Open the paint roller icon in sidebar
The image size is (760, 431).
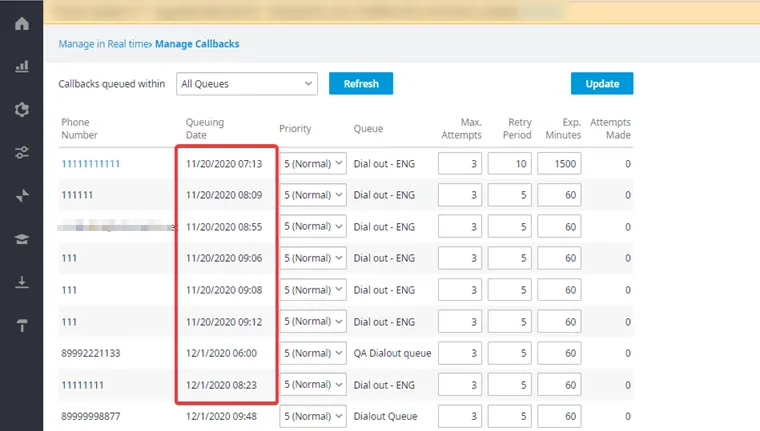click(22, 325)
